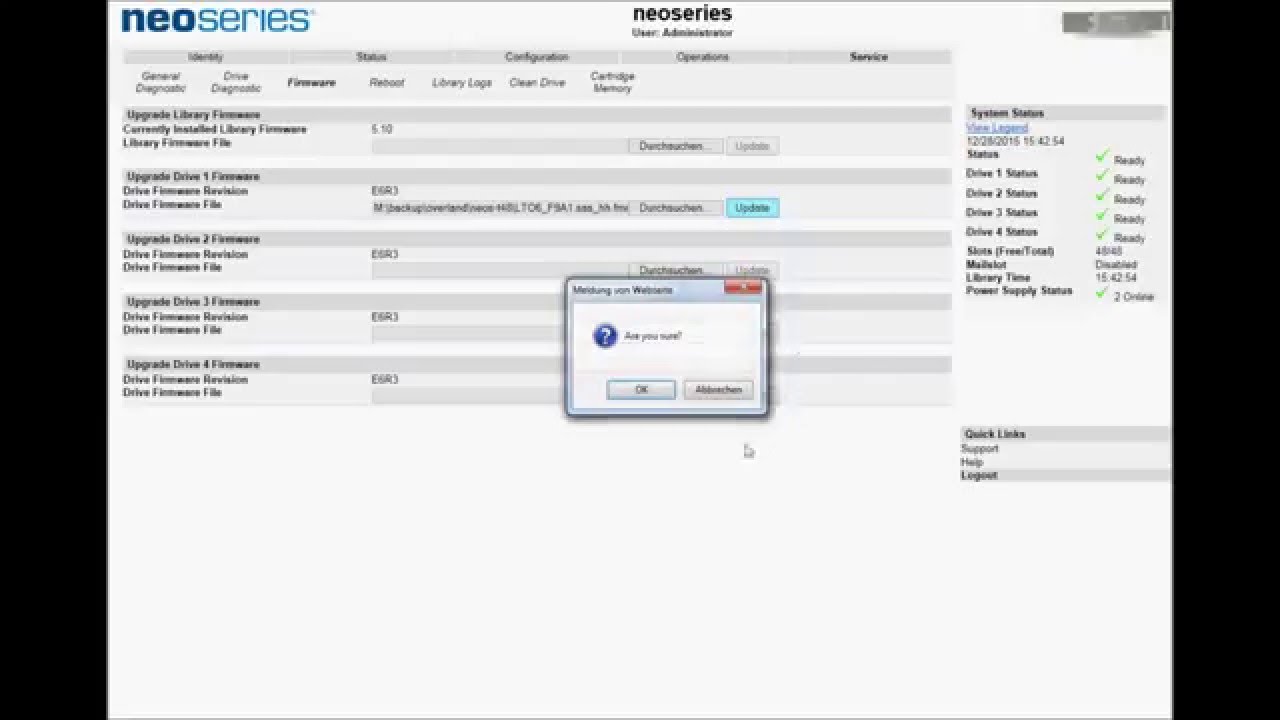Click Upgrade Drive 3 Firmware heading

point(193,302)
